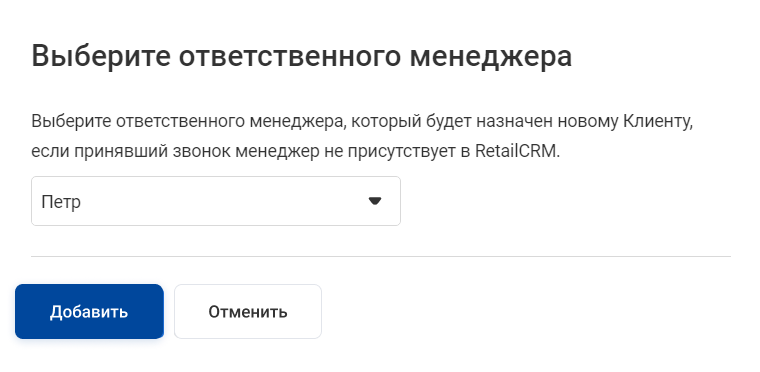Open the manager dropdown showing Петр
Screen dimensions: 760x372
pos(216,201)
